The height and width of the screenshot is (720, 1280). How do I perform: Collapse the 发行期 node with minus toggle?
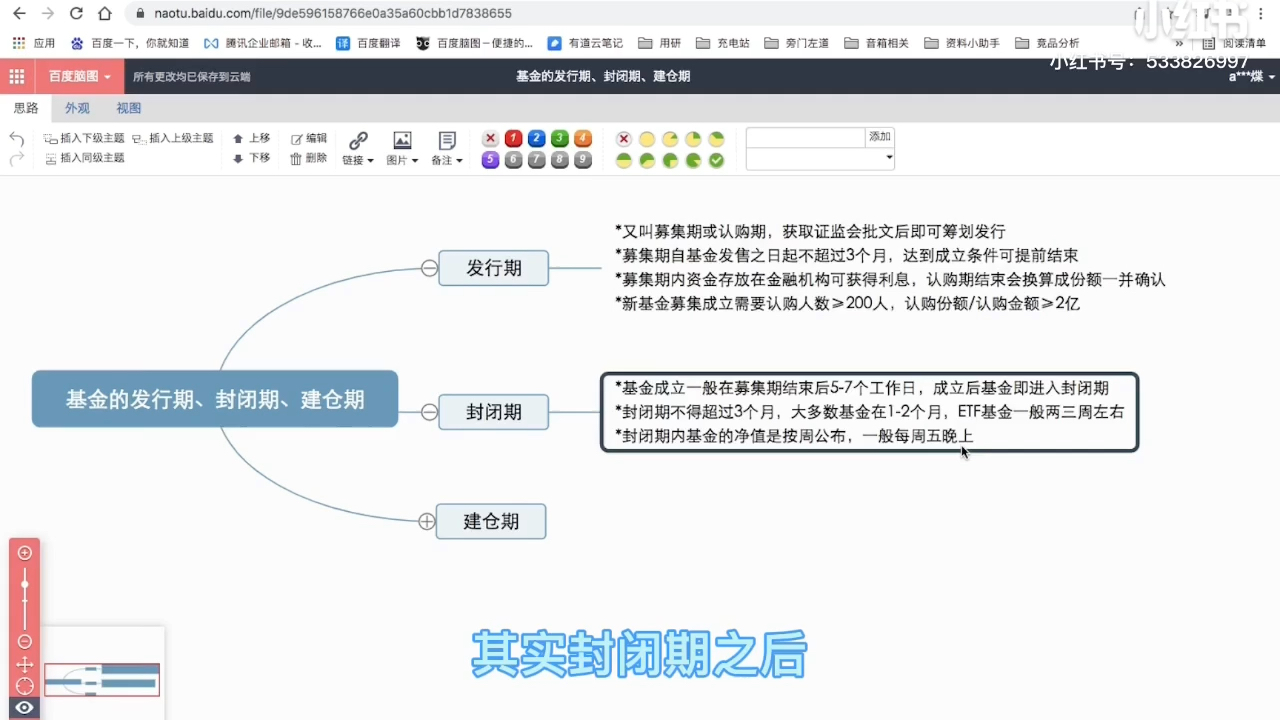pyautogui.click(x=429, y=268)
